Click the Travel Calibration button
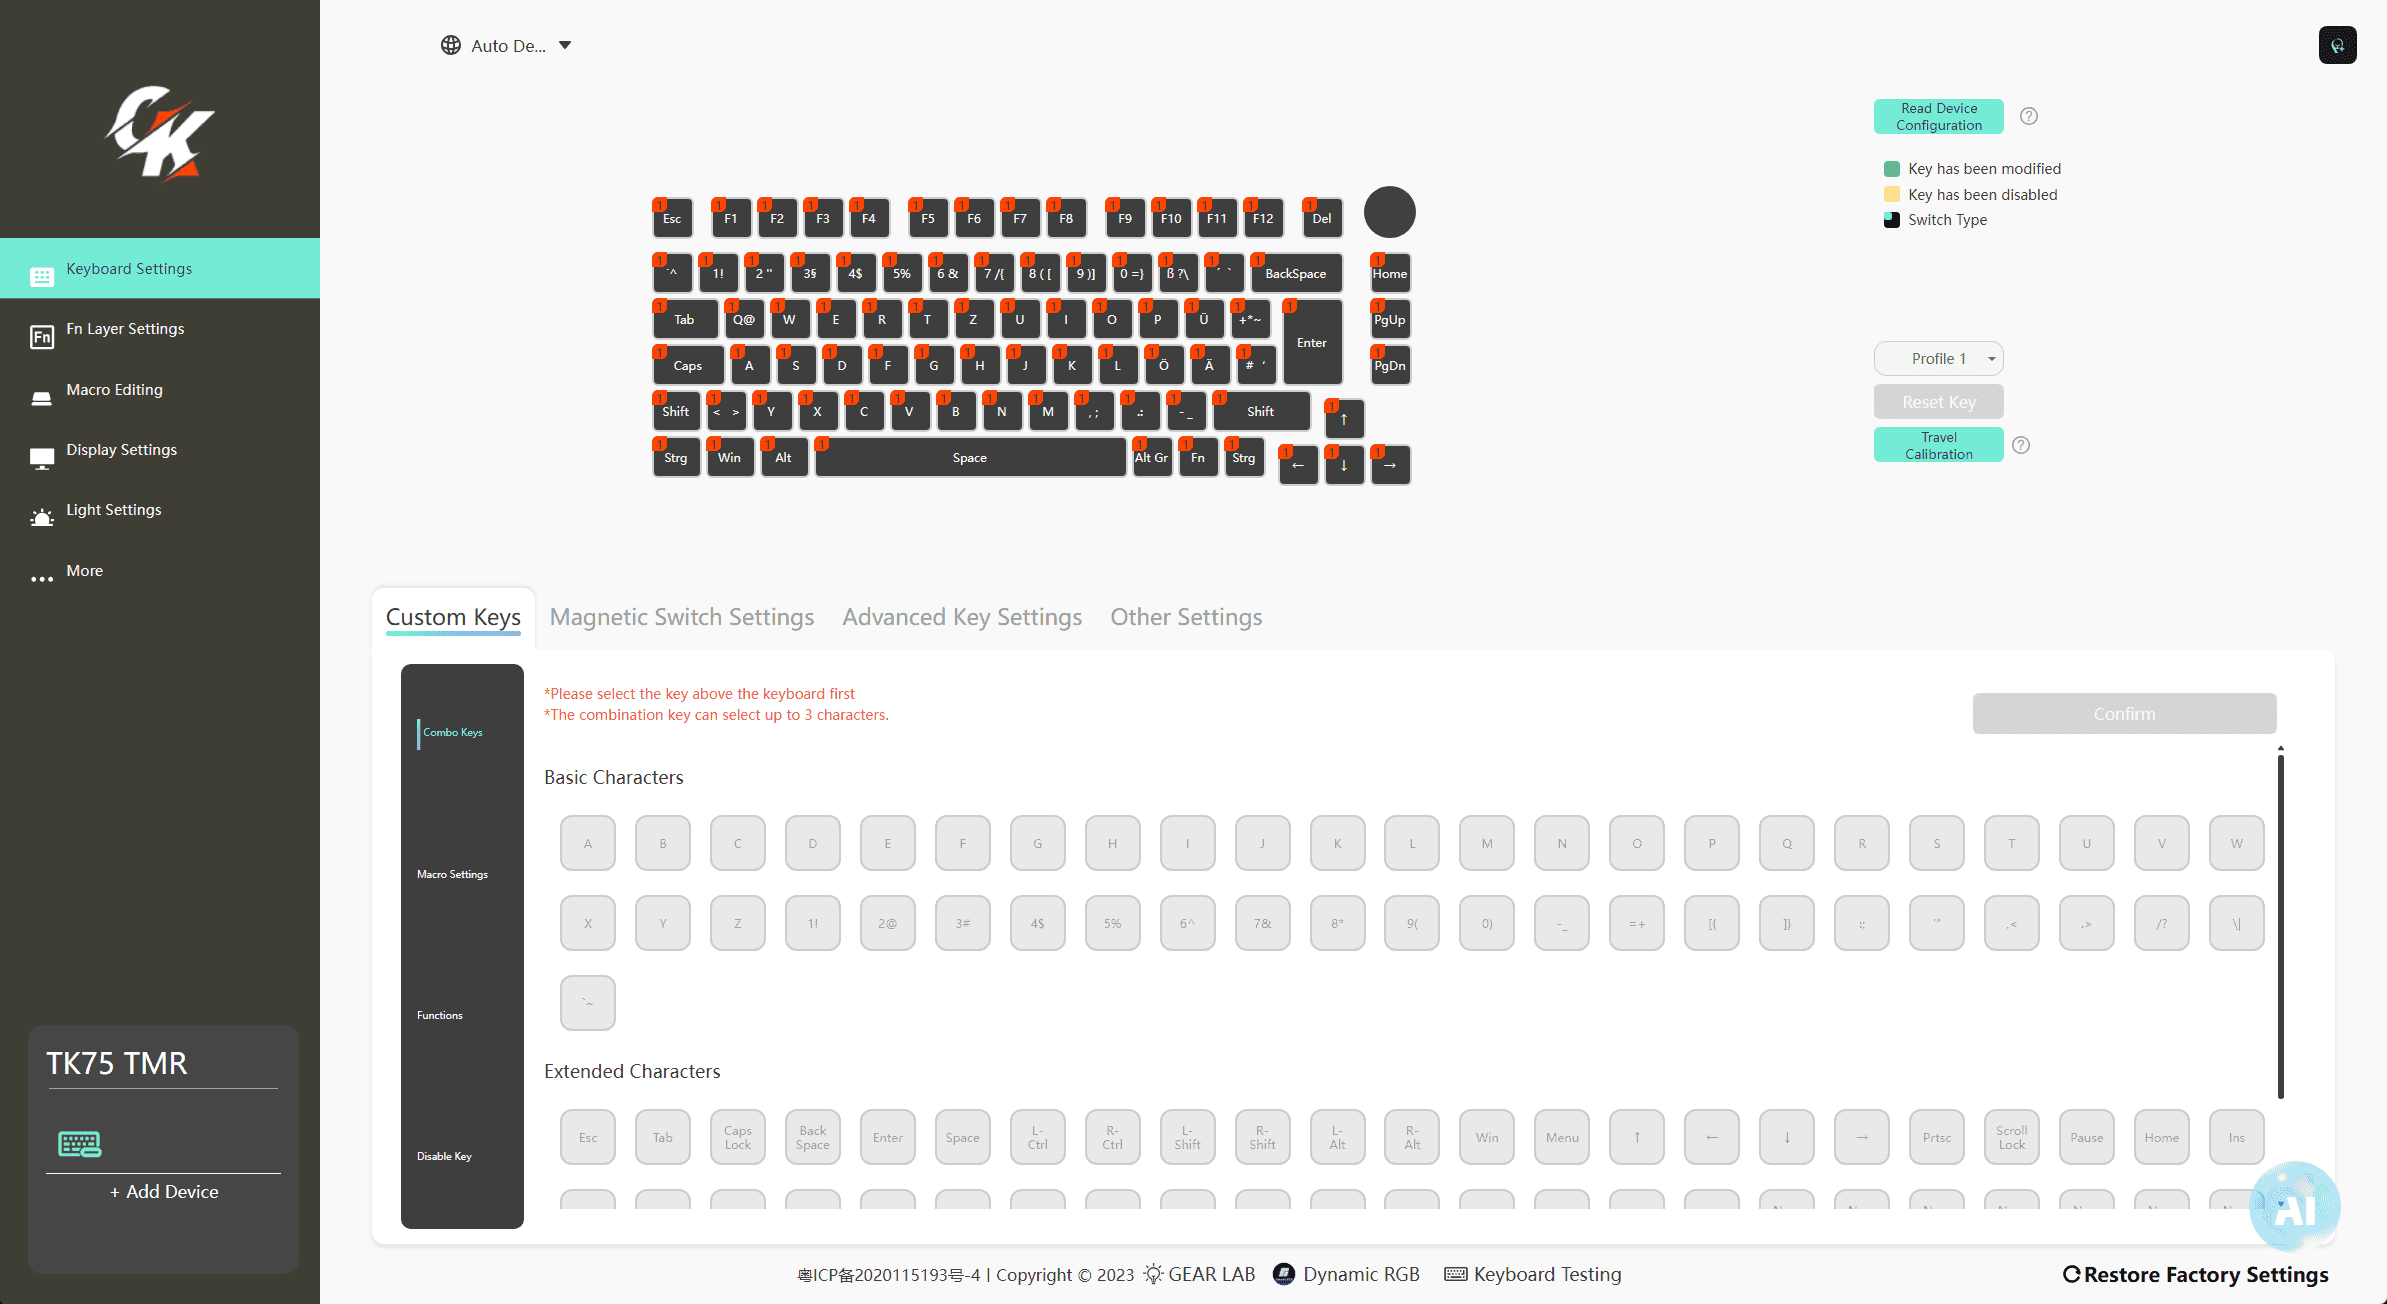This screenshot has width=2387, height=1304. [1938, 445]
